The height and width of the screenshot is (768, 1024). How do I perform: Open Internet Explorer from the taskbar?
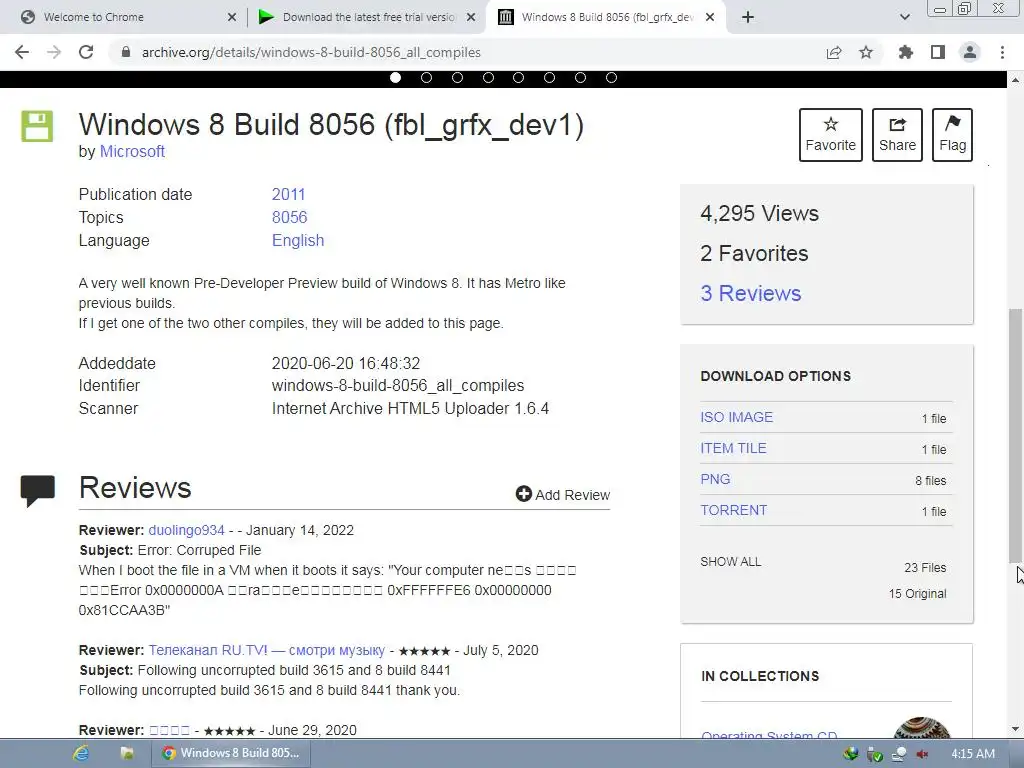[x=81, y=753]
